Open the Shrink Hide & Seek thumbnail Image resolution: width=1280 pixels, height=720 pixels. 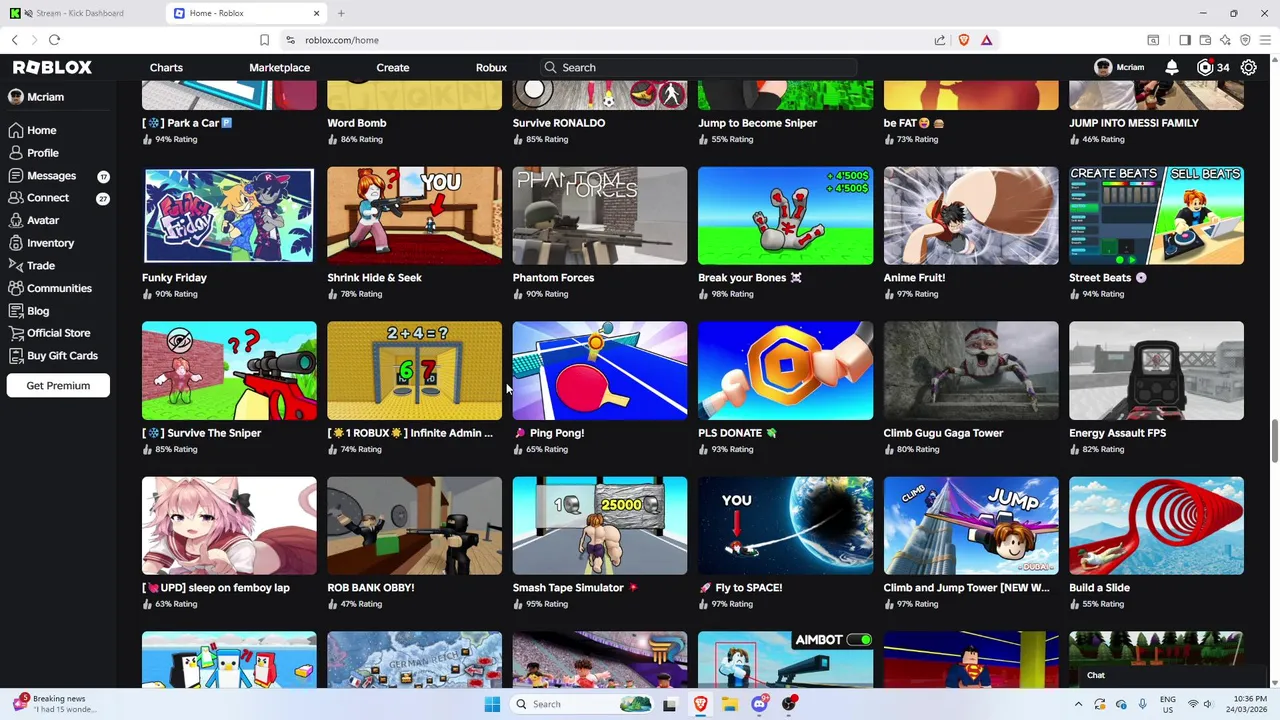click(x=414, y=215)
